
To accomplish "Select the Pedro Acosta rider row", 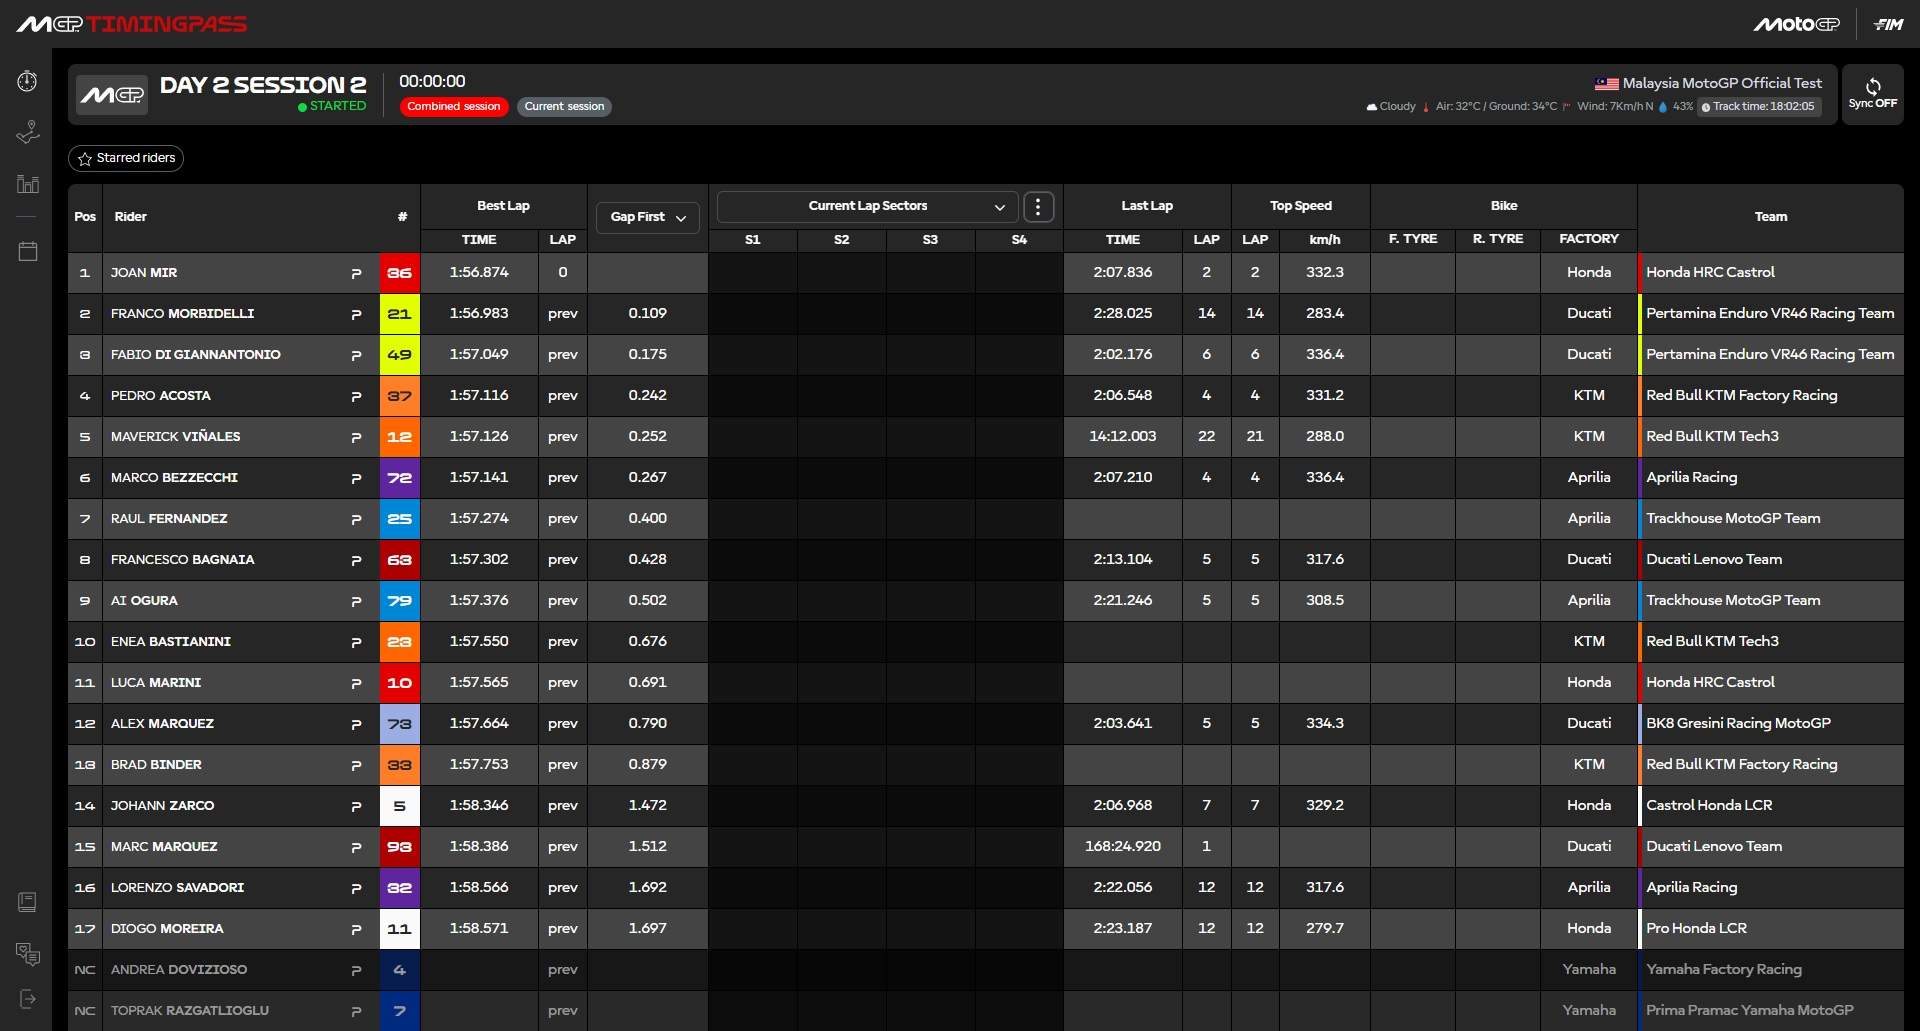I will tap(161, 396).
